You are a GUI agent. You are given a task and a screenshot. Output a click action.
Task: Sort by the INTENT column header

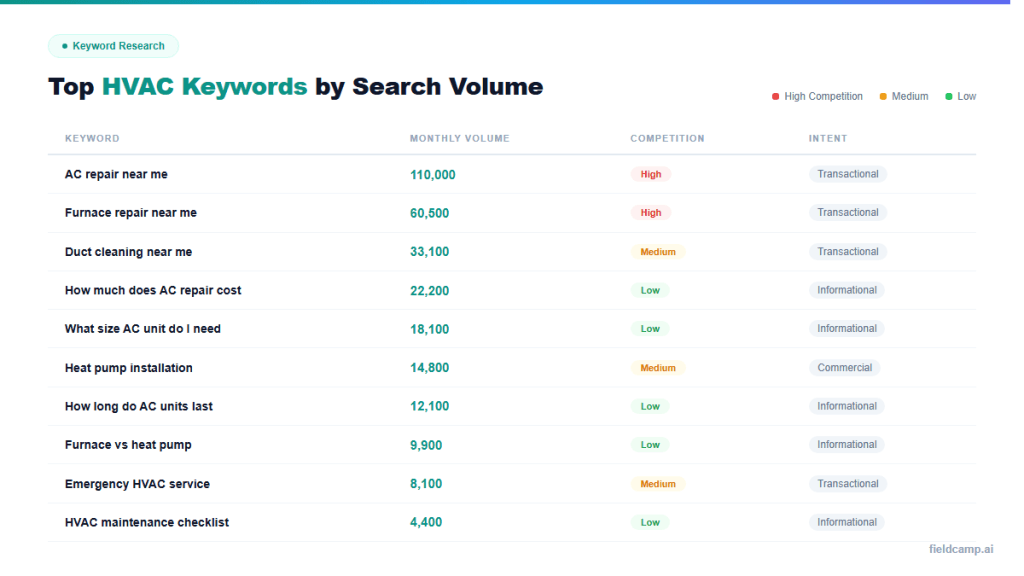tap(828, 138)
